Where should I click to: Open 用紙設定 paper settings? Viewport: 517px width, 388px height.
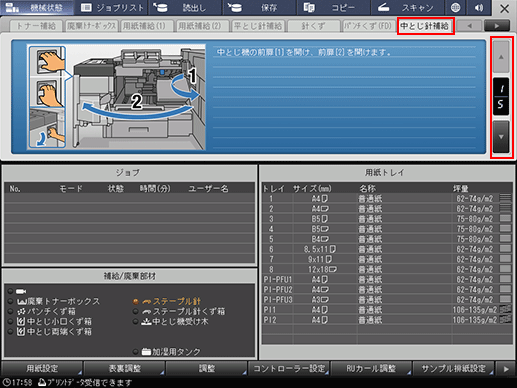(42, 368)
